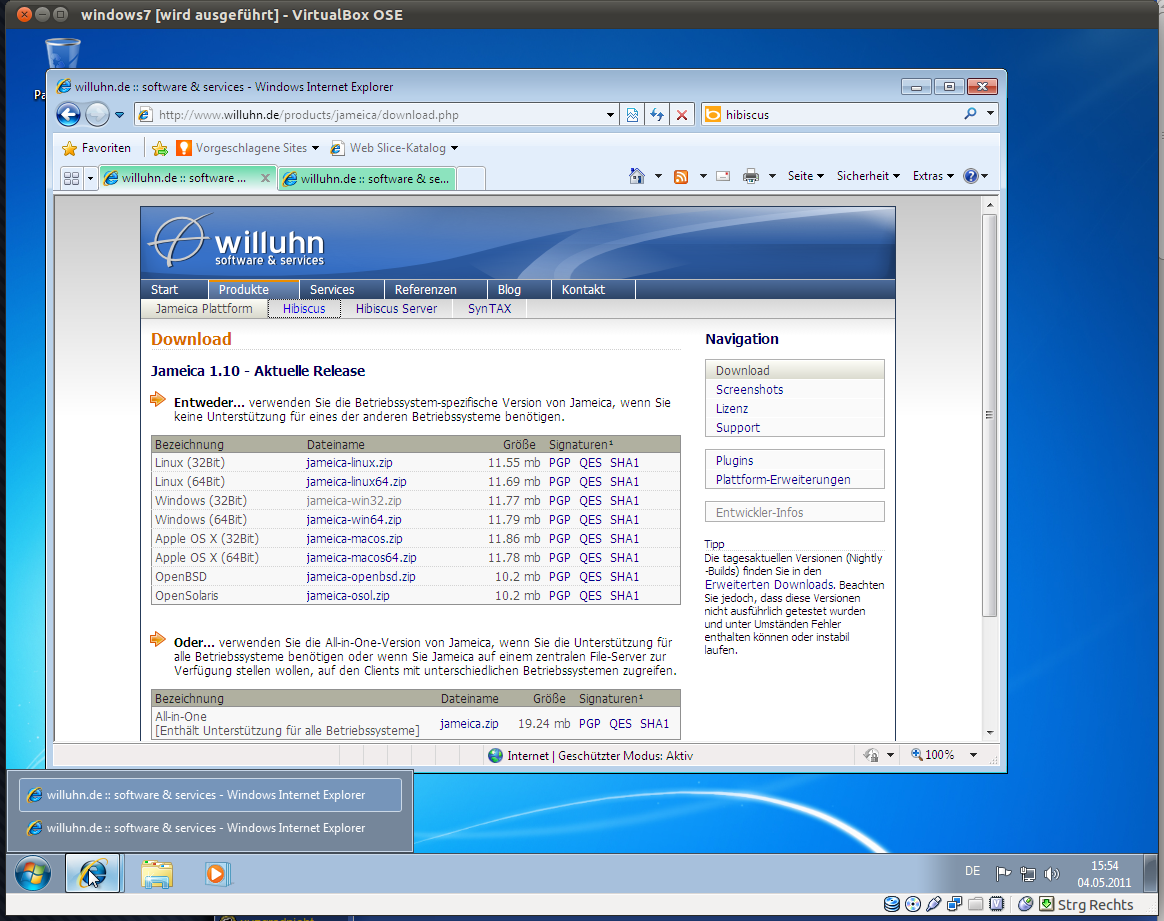Screen dimensions: 1164x921
Task: Open Screenshots link in Navigation sidebar
Action: [x=749, y=390]
